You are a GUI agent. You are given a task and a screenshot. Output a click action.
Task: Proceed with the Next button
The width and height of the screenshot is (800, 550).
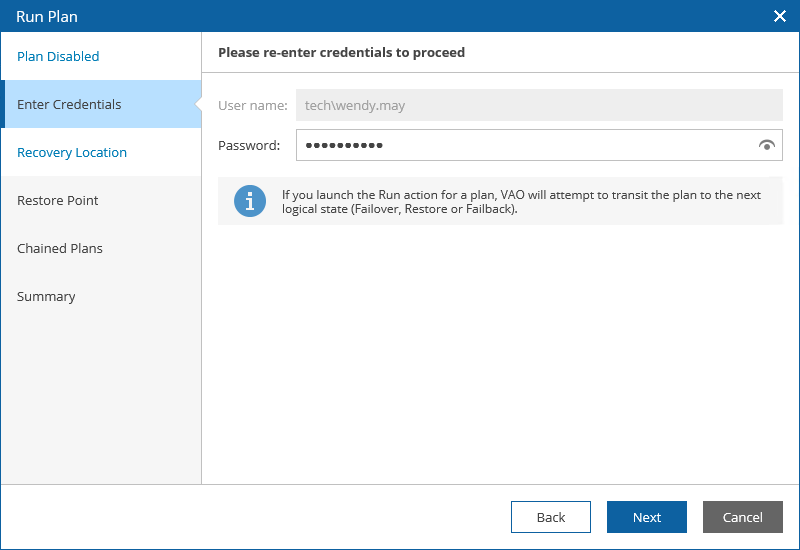tap(646, 517)
